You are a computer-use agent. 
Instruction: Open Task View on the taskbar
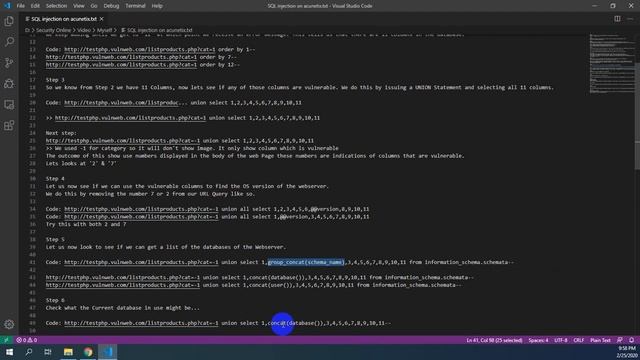pos(48,352)
